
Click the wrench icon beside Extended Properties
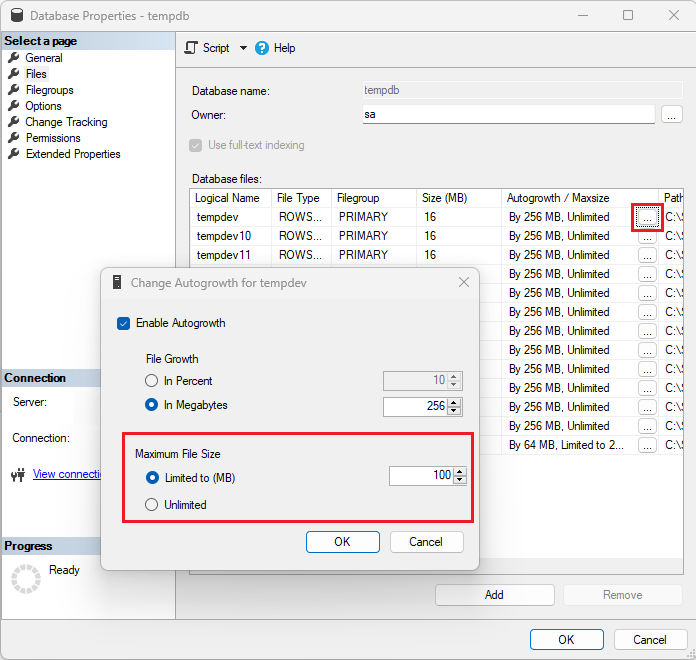click(x=14, y=153)
